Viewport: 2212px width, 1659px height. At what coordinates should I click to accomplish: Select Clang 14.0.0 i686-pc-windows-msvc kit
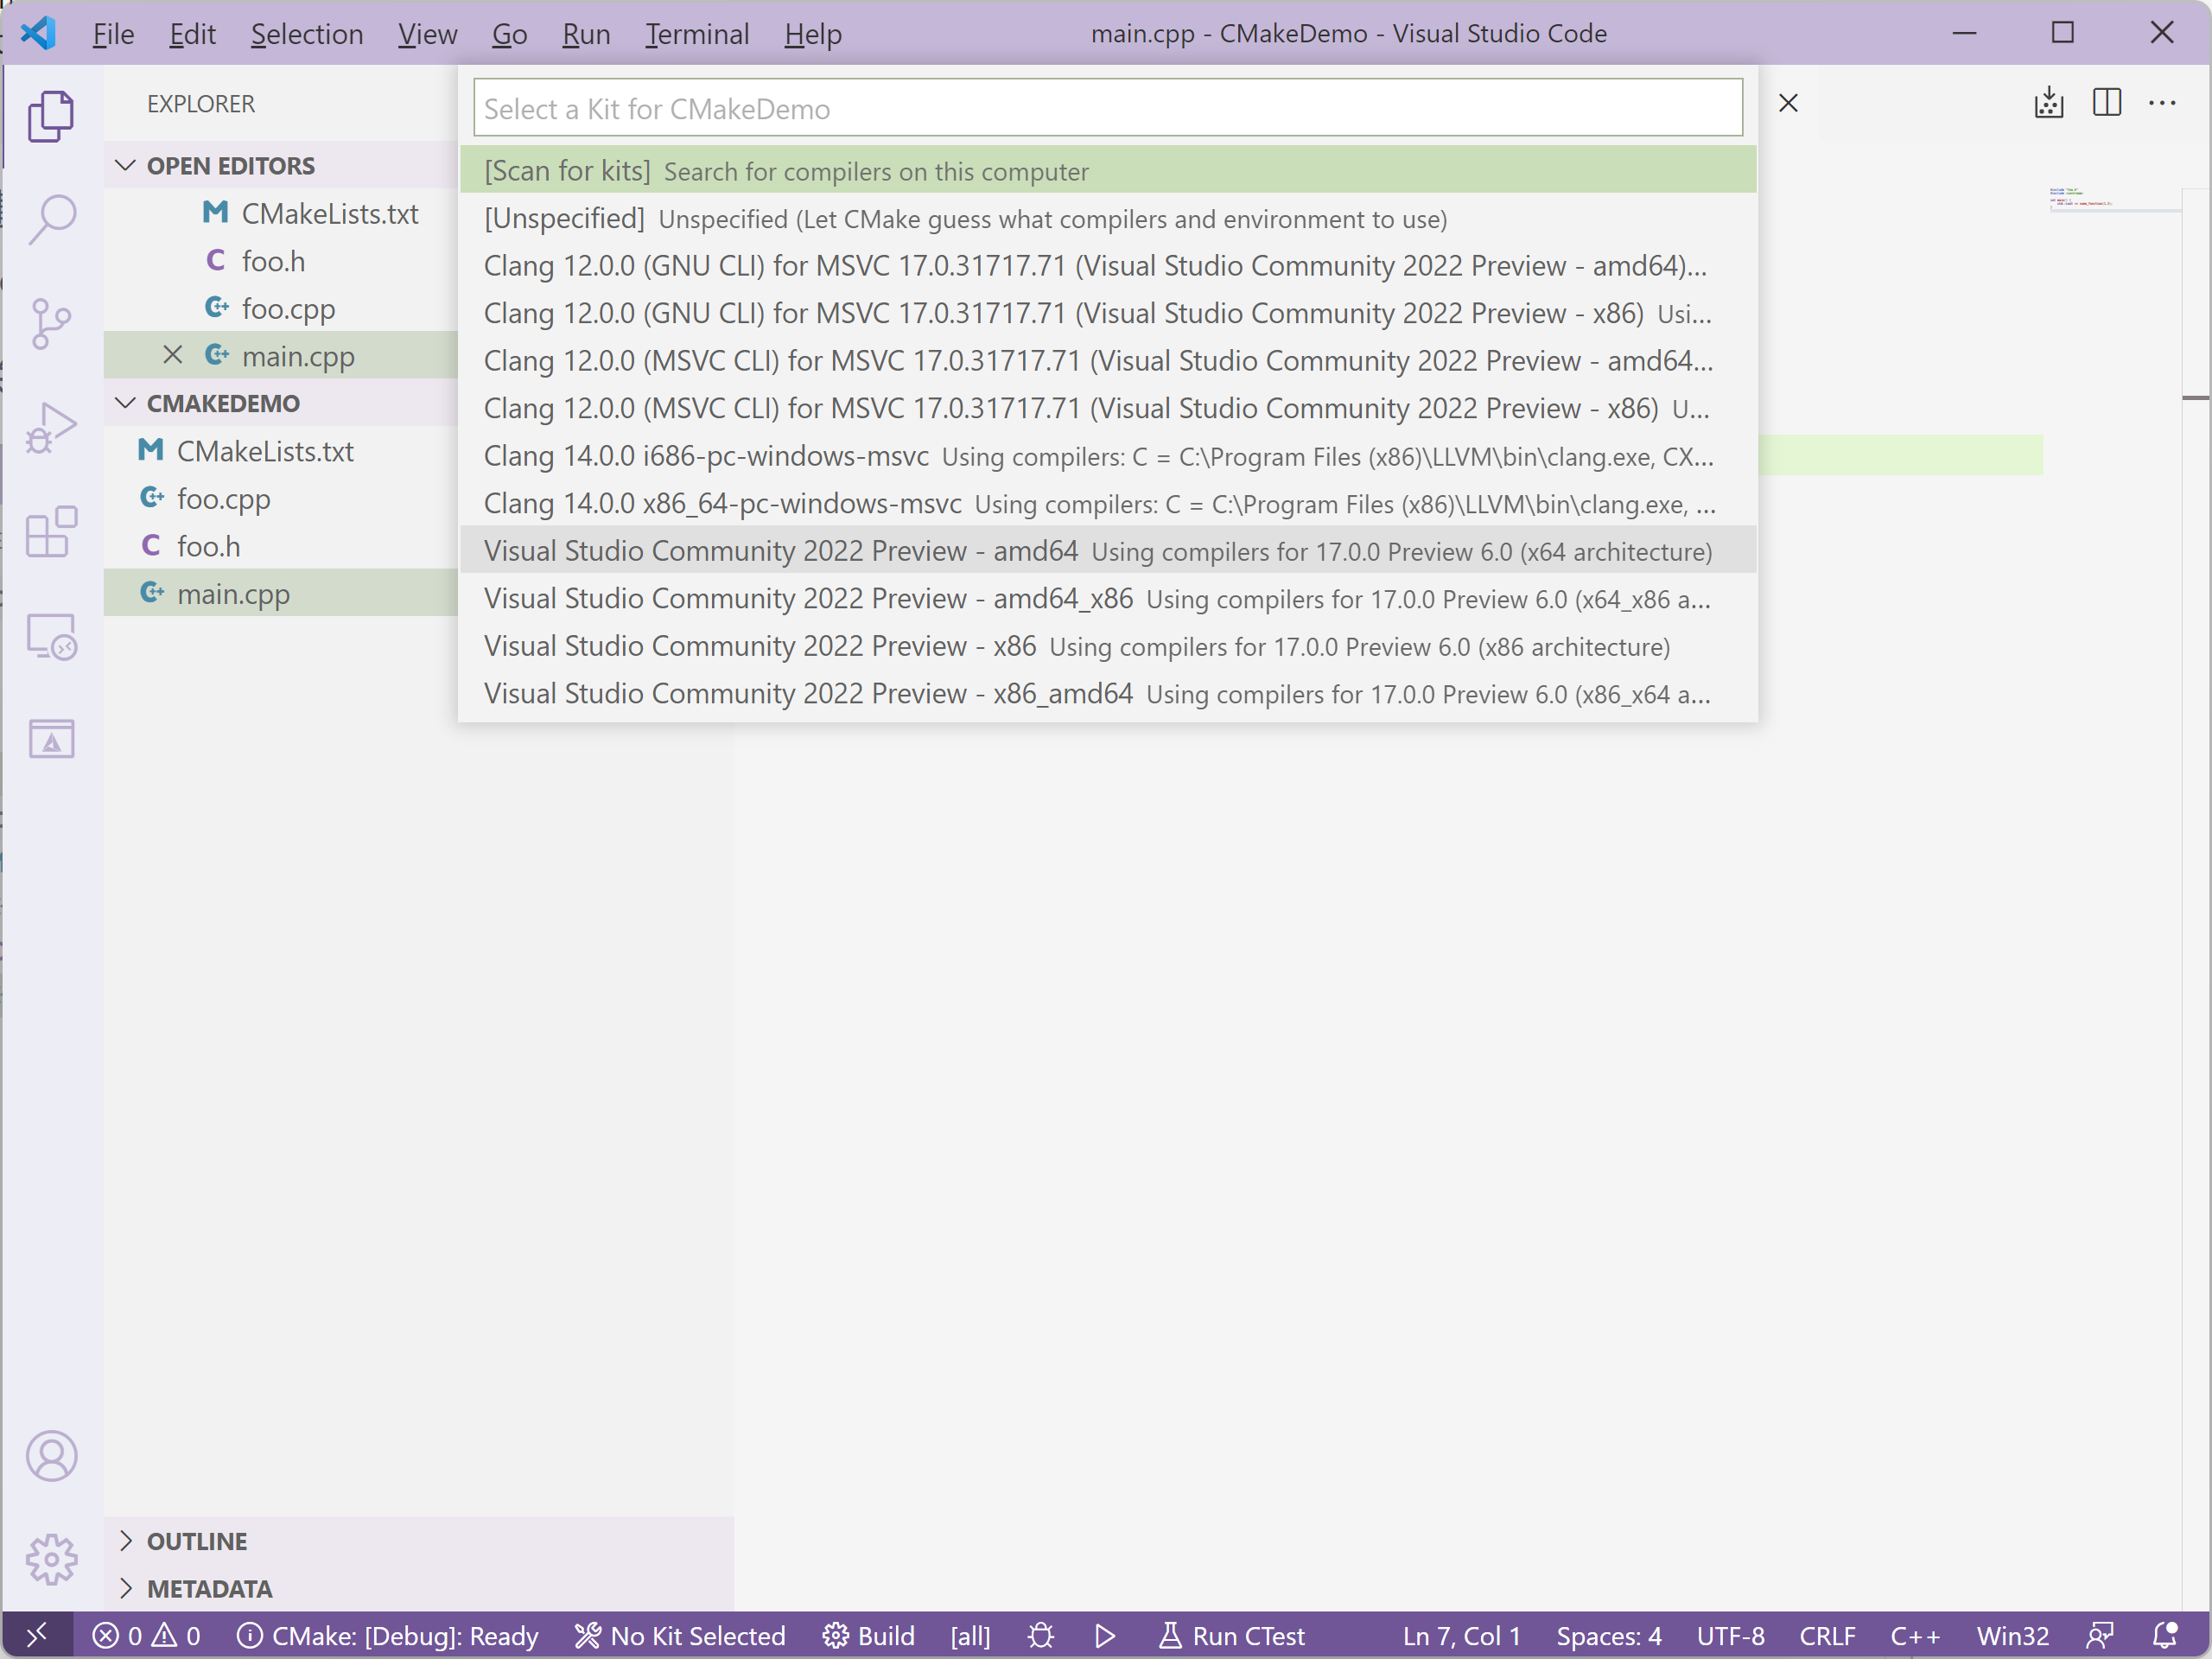[x=1108, y=455]
